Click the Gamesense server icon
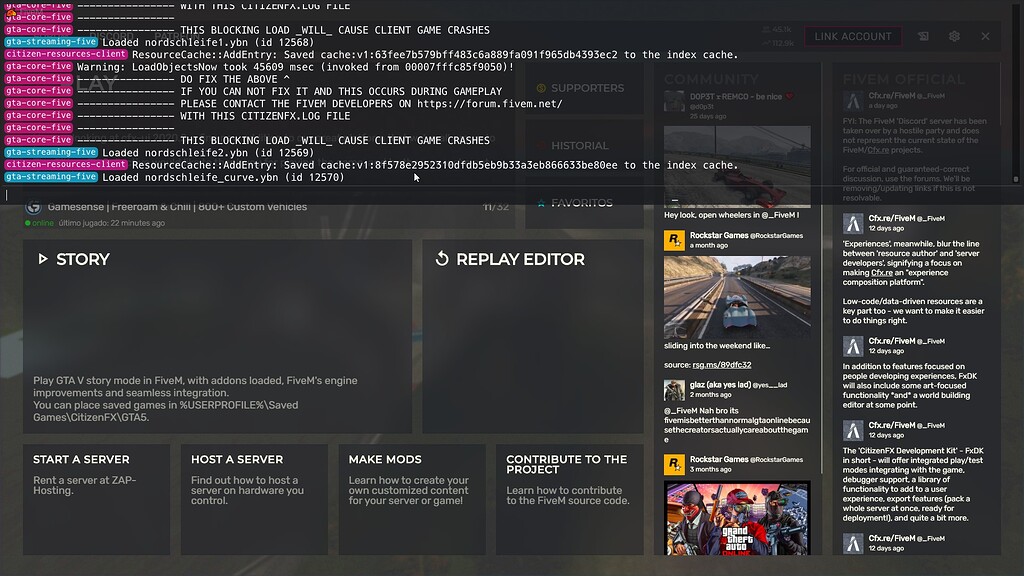This screenshot has width=1024, height=576. click(33, 207)
